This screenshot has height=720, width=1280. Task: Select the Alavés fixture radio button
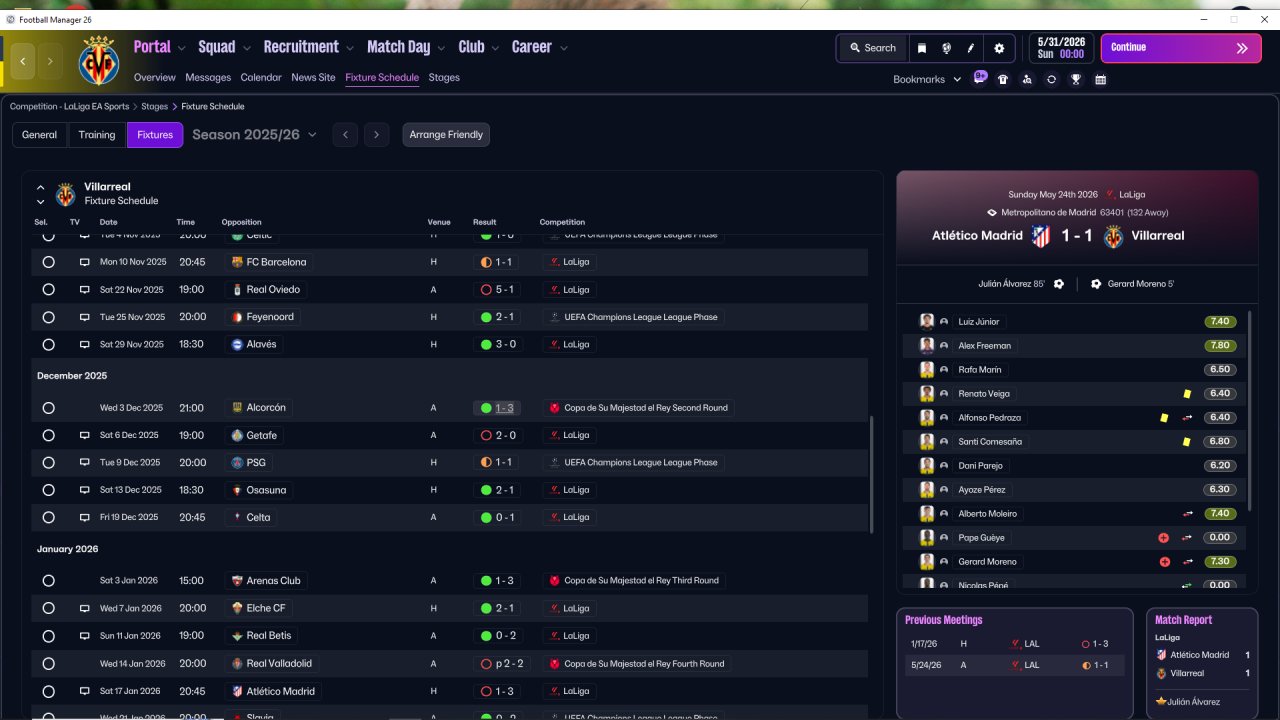point(48,345)
